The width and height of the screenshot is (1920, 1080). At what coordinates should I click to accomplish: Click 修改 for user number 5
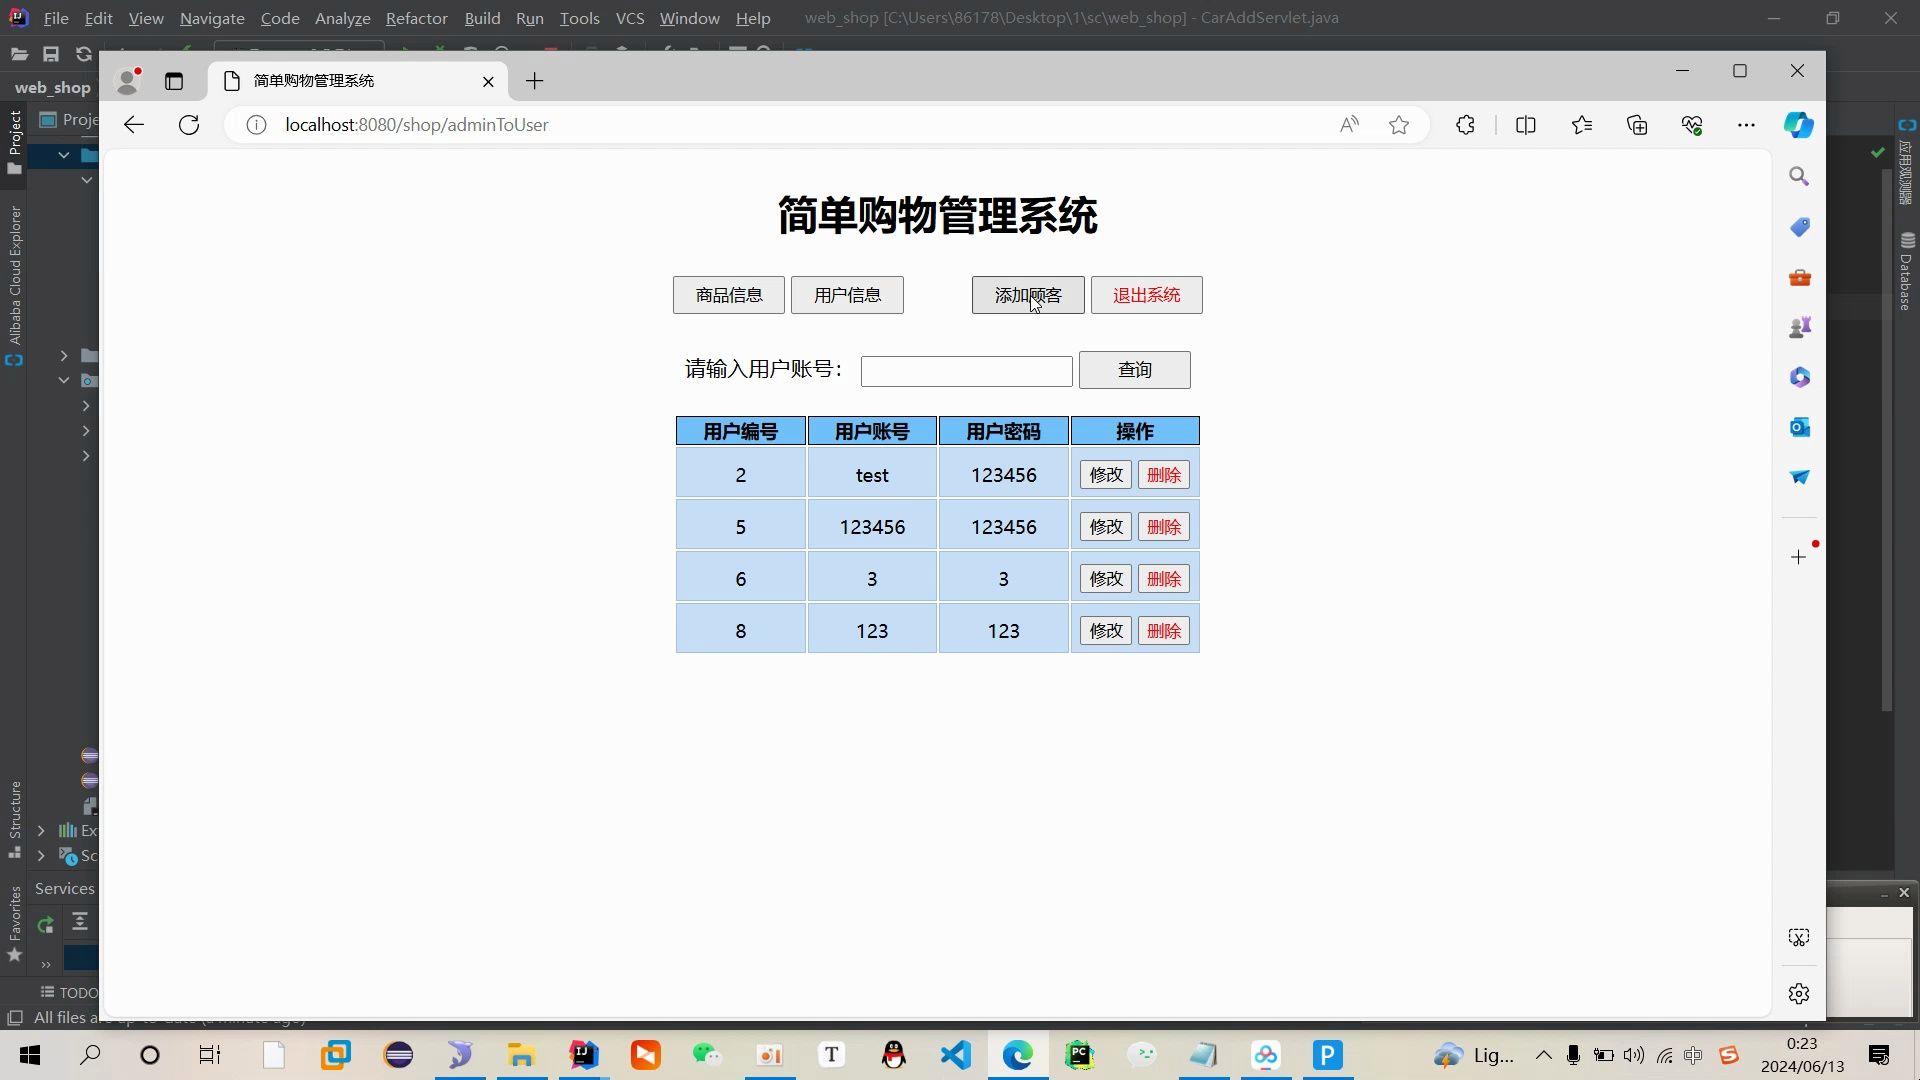1106,527
